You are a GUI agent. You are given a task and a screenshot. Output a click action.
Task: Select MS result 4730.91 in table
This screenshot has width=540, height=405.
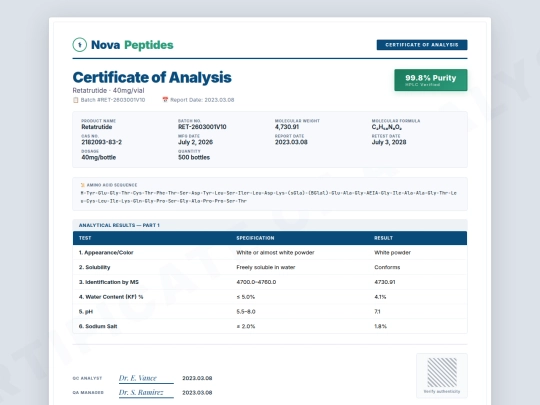coord(385,282)
